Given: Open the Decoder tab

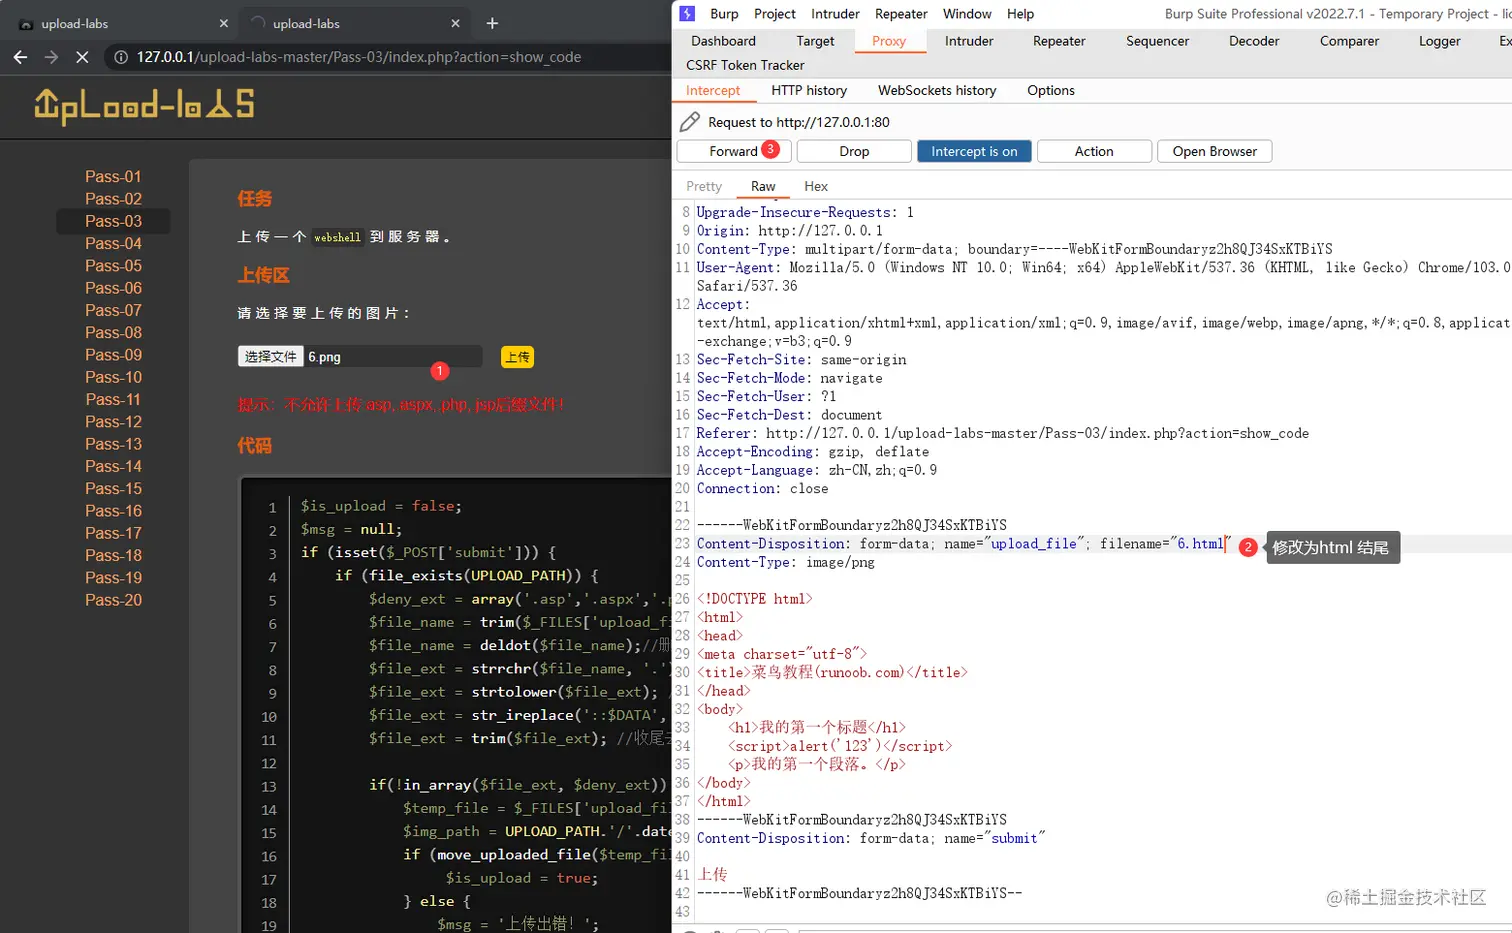Looking at the screenshot, I should (x=1254, y=41).
